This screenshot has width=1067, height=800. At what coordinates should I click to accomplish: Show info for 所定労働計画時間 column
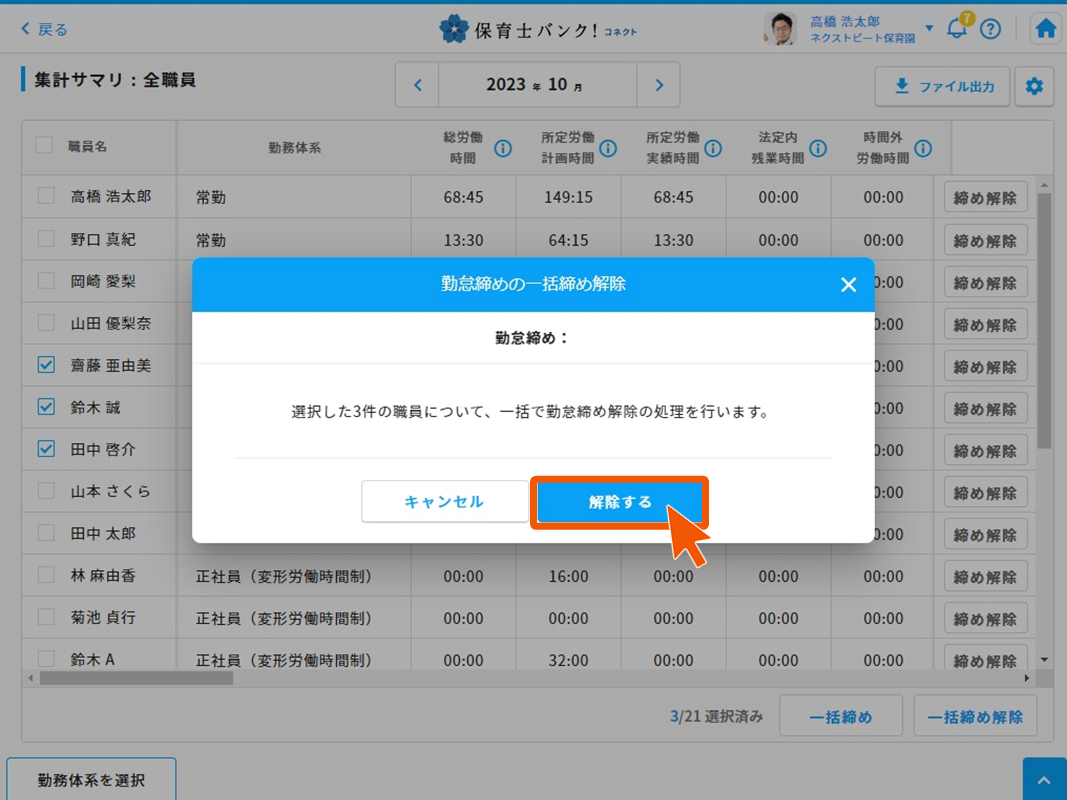click(608, 148)
